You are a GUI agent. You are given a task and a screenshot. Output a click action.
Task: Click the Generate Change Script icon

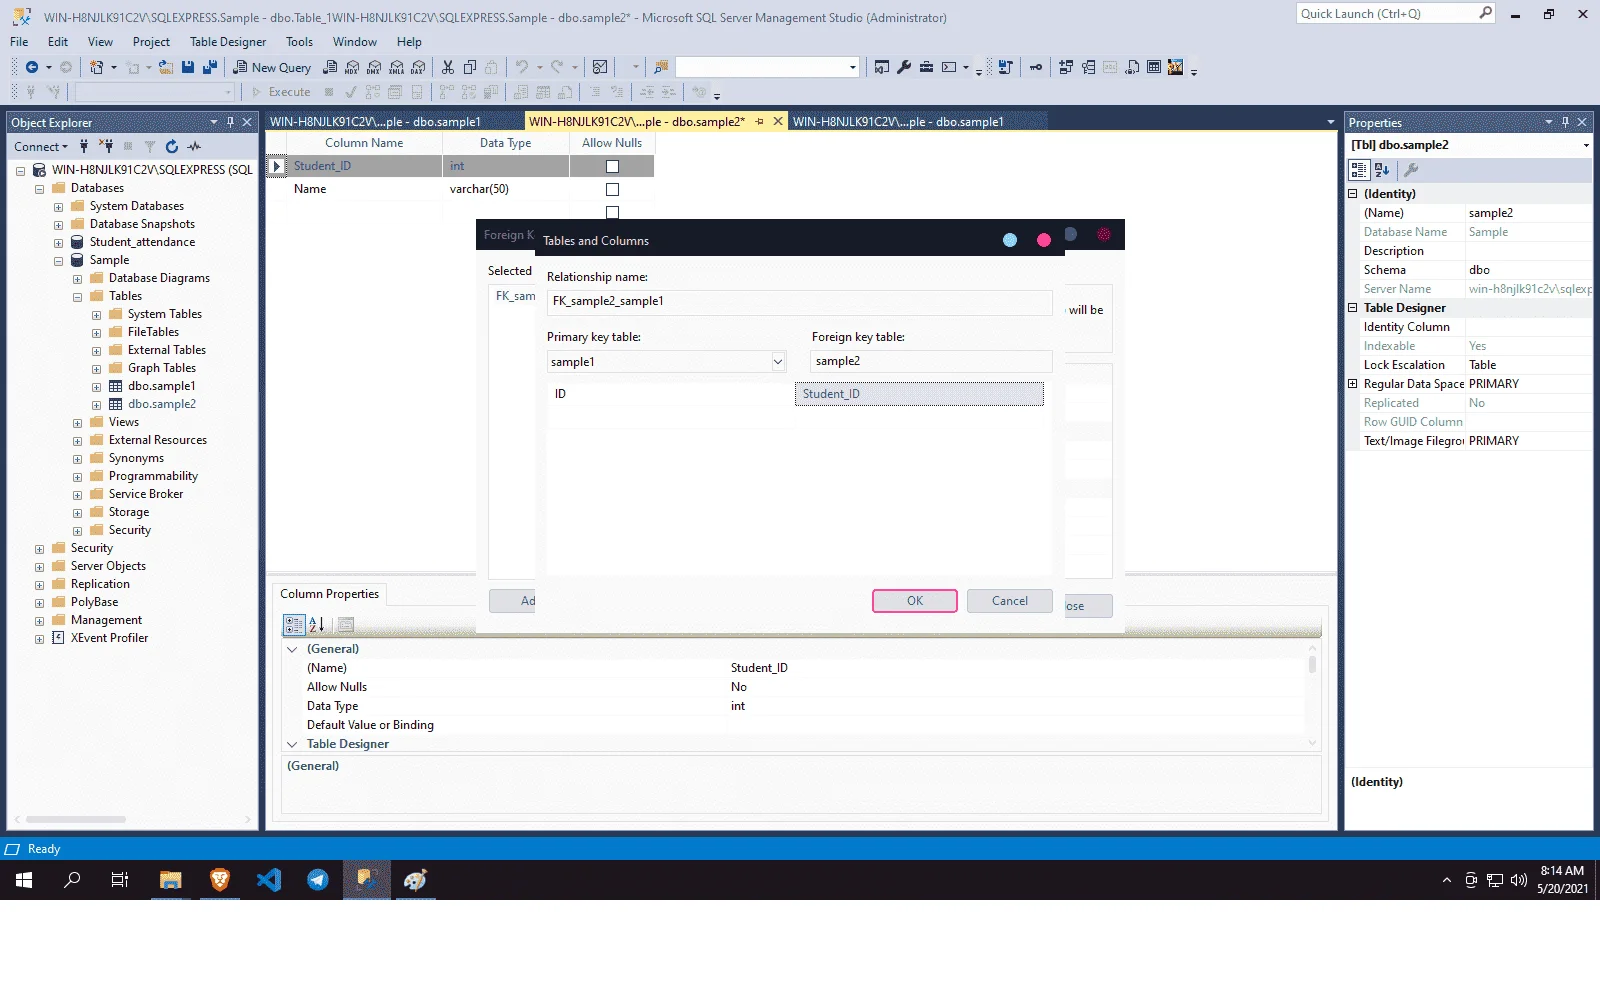click(1005, 67)
